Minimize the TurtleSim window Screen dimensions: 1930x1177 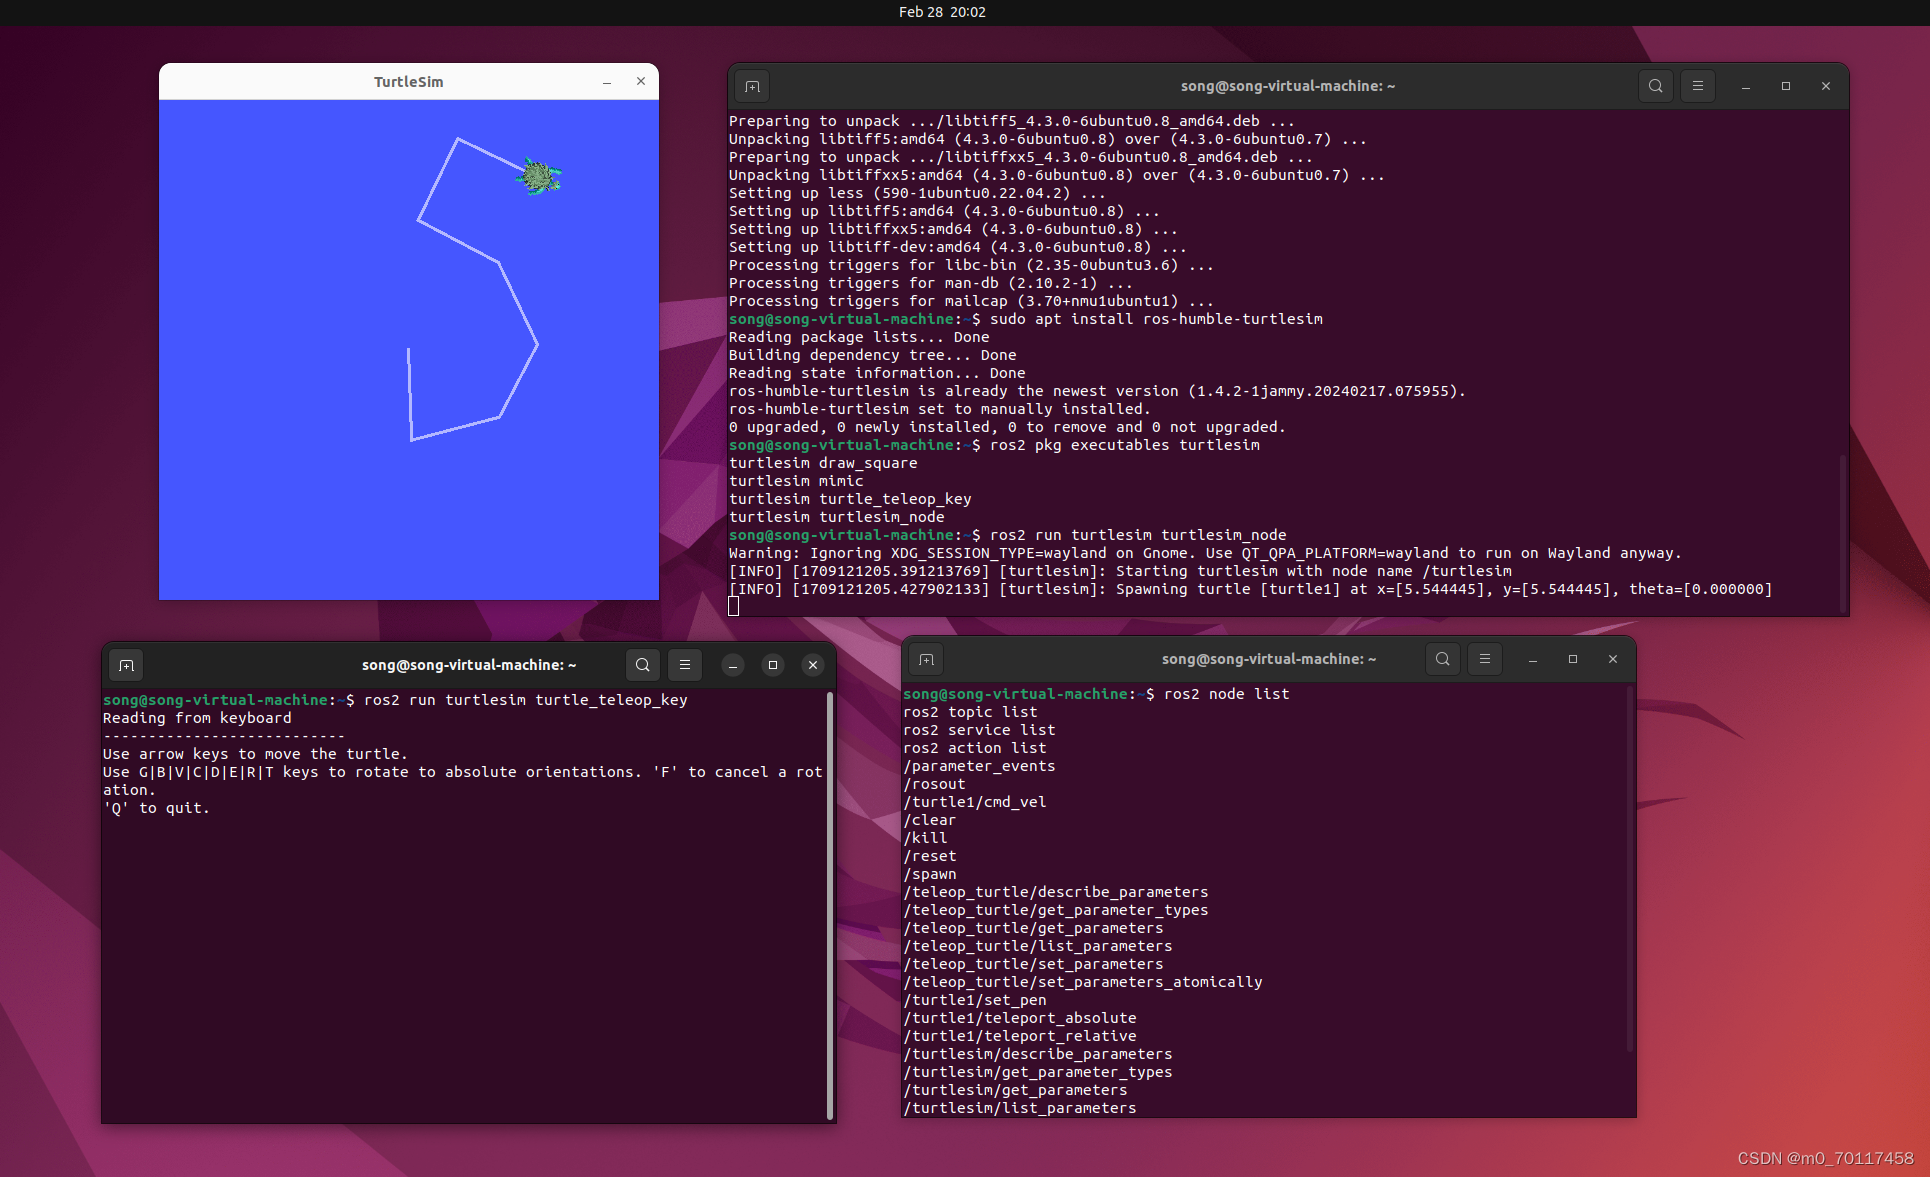[607, 81]
